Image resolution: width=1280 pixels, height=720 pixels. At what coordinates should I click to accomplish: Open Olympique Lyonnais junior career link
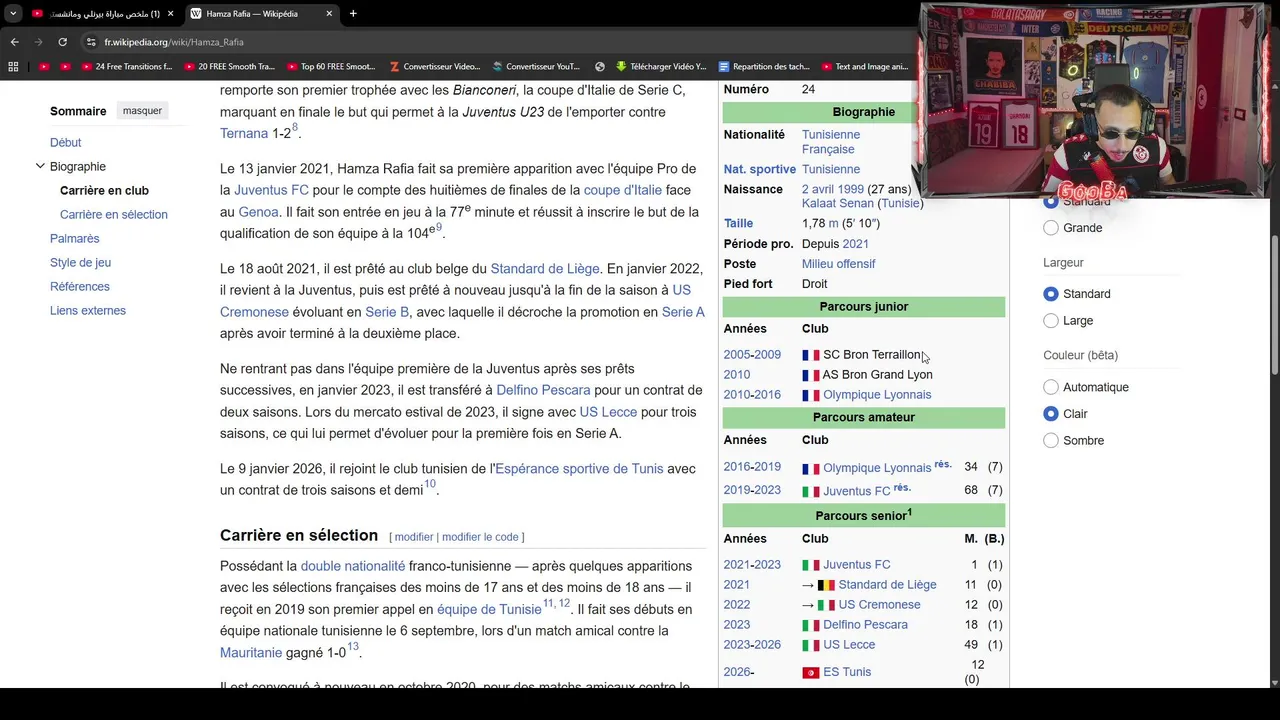coord(877,394)
